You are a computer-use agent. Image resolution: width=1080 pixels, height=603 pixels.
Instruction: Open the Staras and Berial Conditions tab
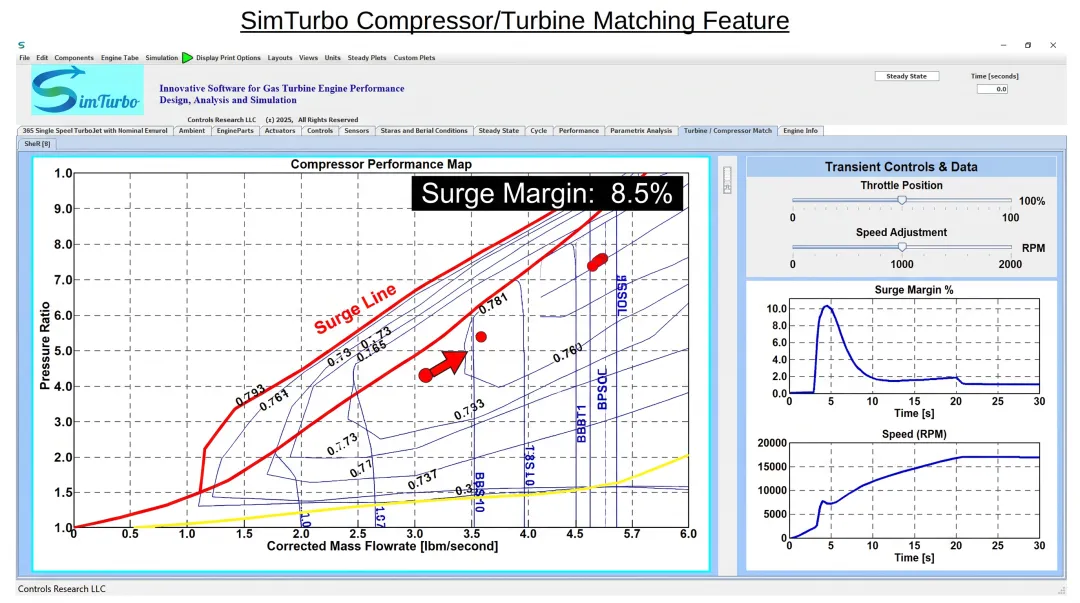pos(424,131)
